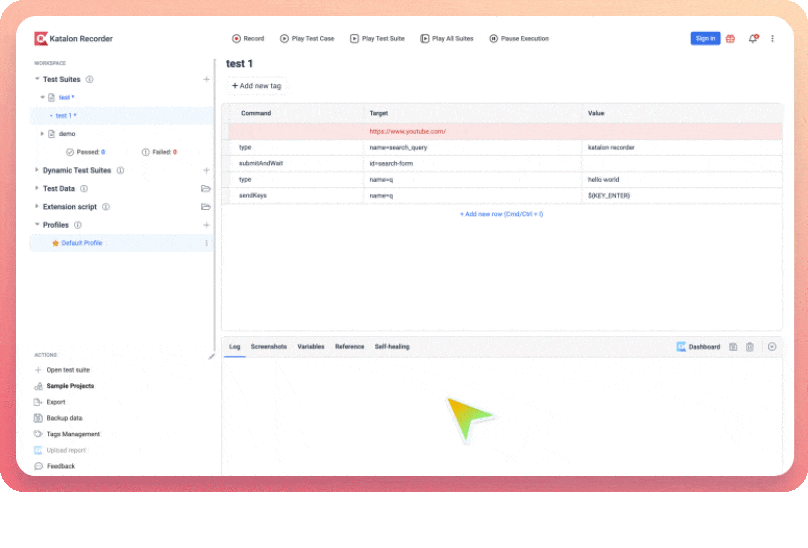Switch to the Self-healing tab
808x548 pixels.
click(x=392, y=346)
